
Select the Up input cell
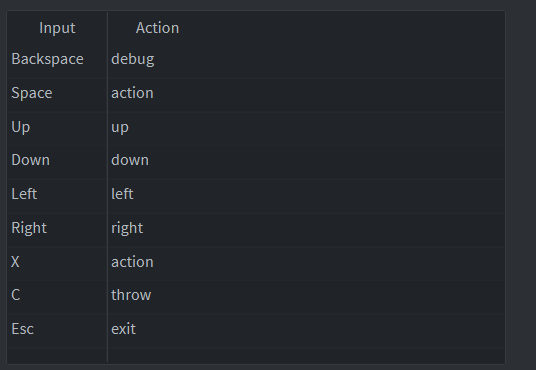click(x=57, y=127)
